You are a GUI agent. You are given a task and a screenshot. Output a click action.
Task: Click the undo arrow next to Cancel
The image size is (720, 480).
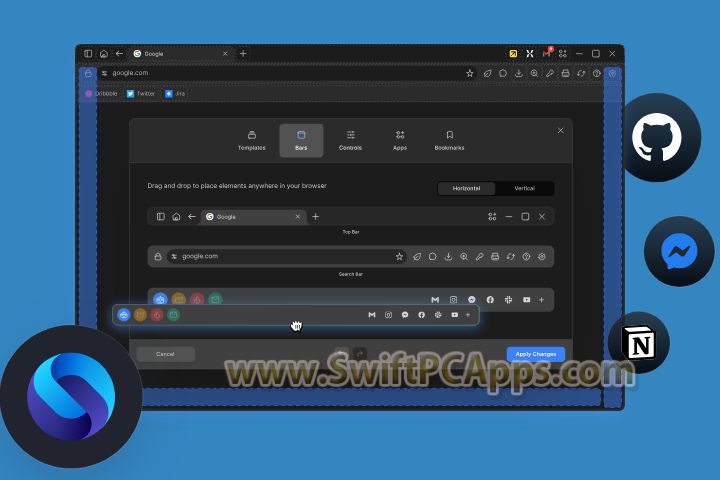341,354
